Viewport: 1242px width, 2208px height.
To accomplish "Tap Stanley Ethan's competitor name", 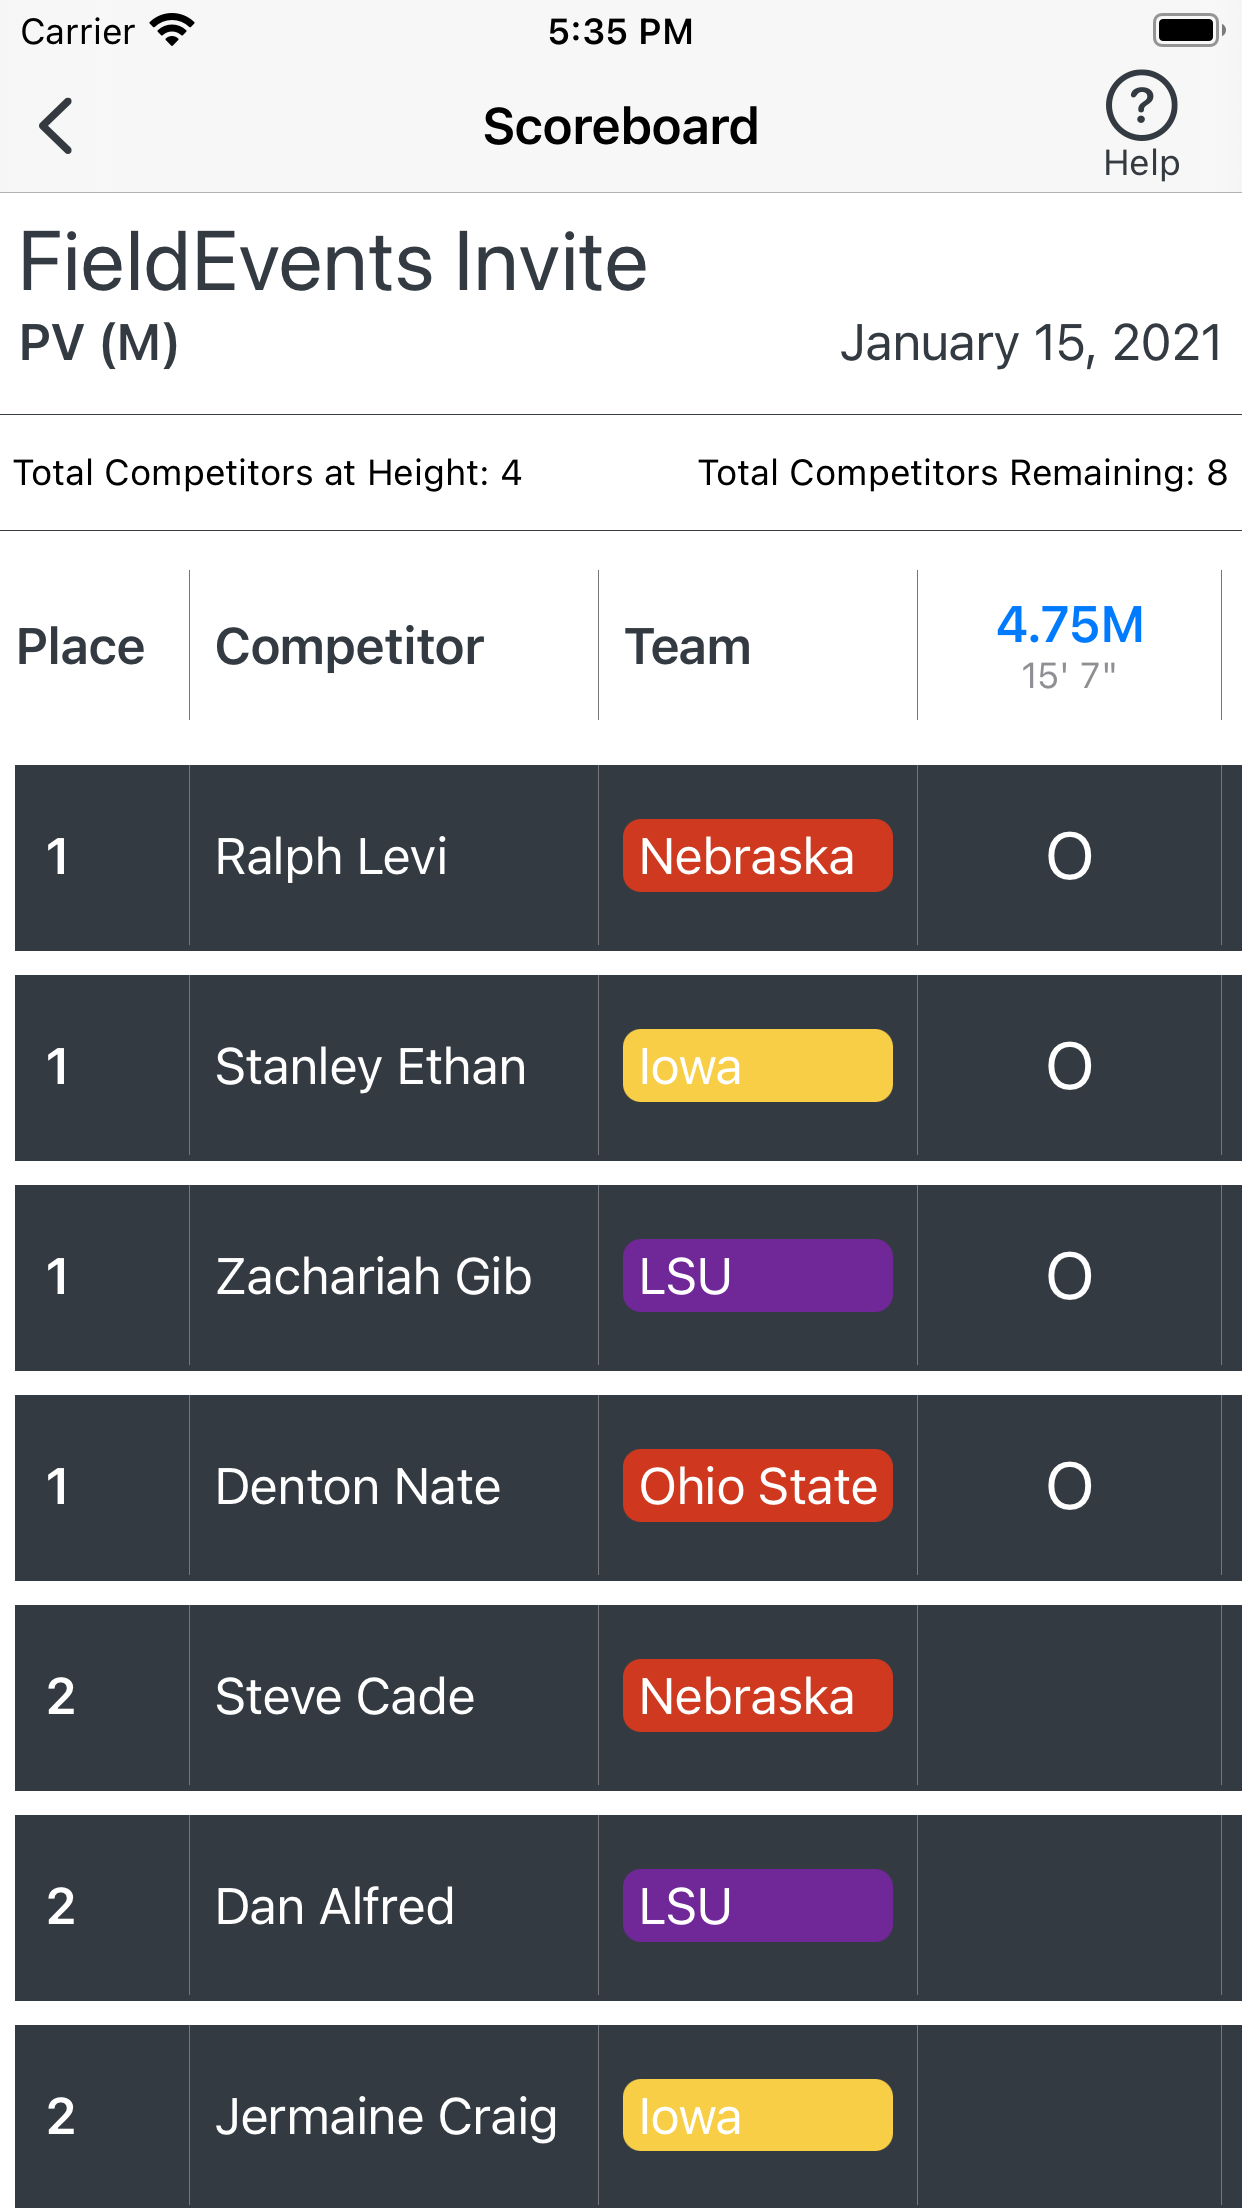I will coord(371,1067).
